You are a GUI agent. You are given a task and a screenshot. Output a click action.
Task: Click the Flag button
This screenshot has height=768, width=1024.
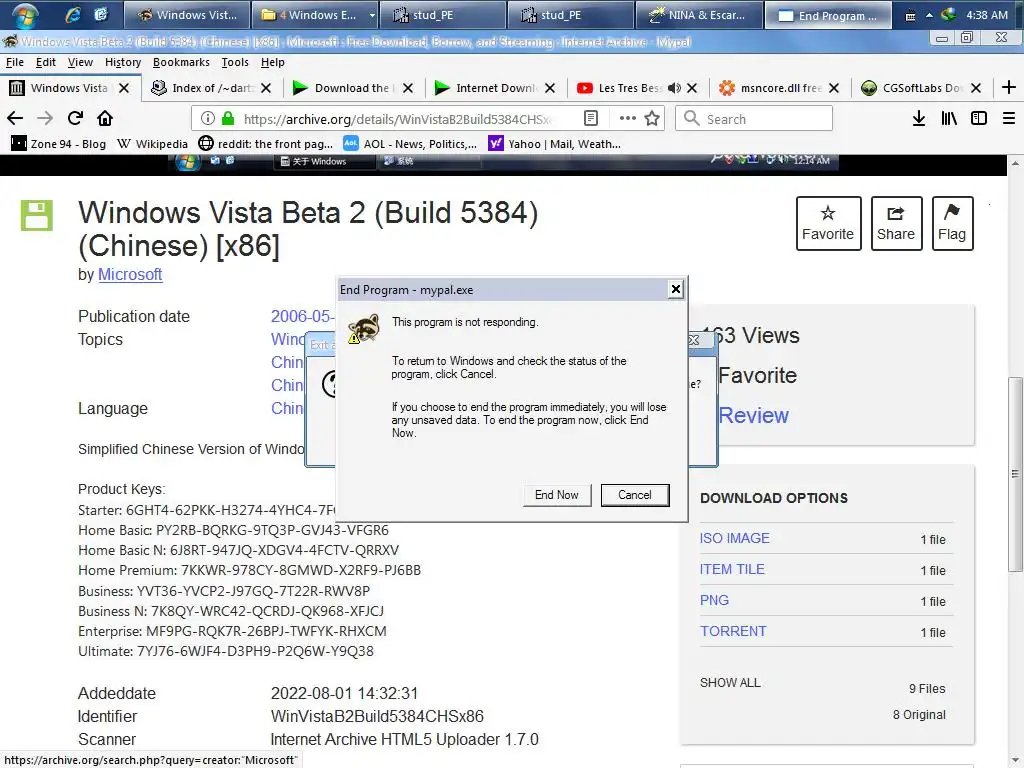[x=952, y=223]
